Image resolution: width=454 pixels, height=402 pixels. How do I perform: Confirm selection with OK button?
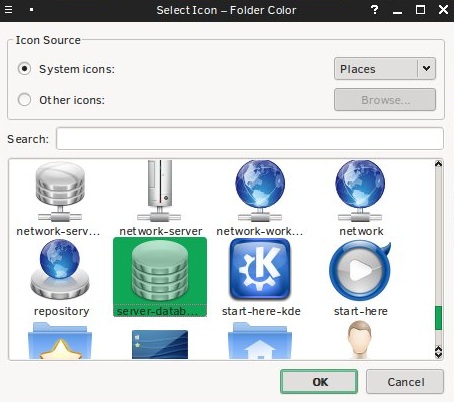319,382
